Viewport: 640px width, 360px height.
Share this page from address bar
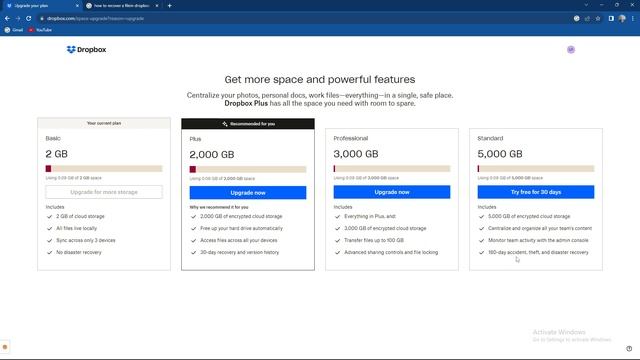587,18
